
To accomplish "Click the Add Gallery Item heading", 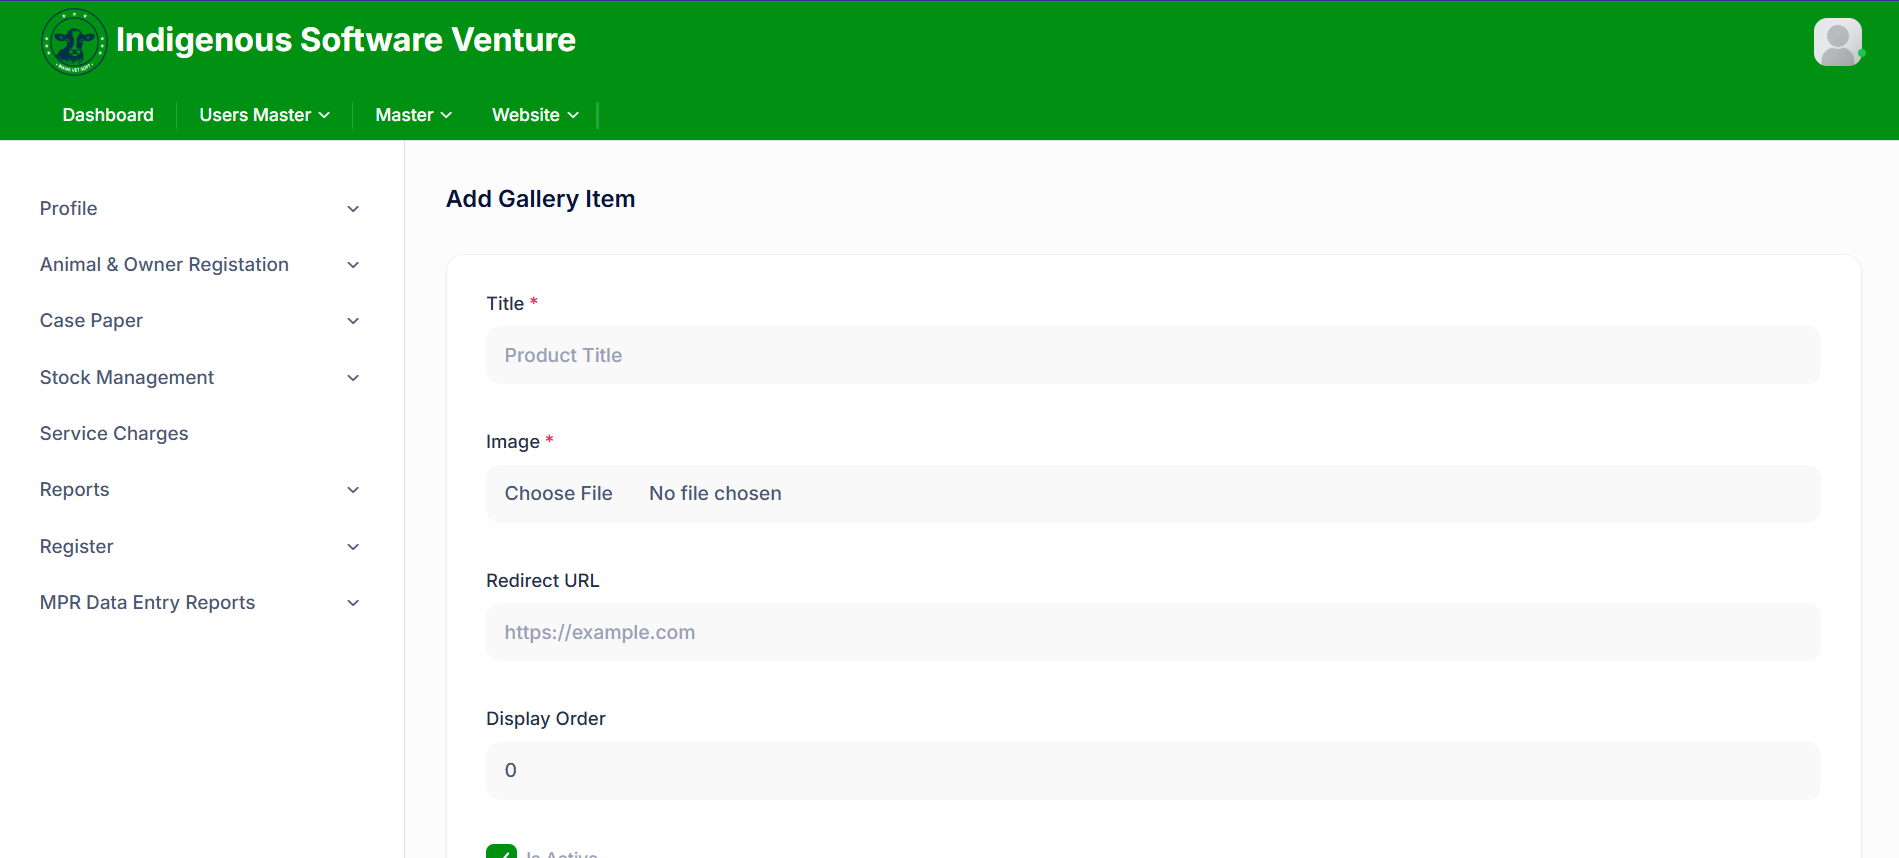I will [540, 199].
